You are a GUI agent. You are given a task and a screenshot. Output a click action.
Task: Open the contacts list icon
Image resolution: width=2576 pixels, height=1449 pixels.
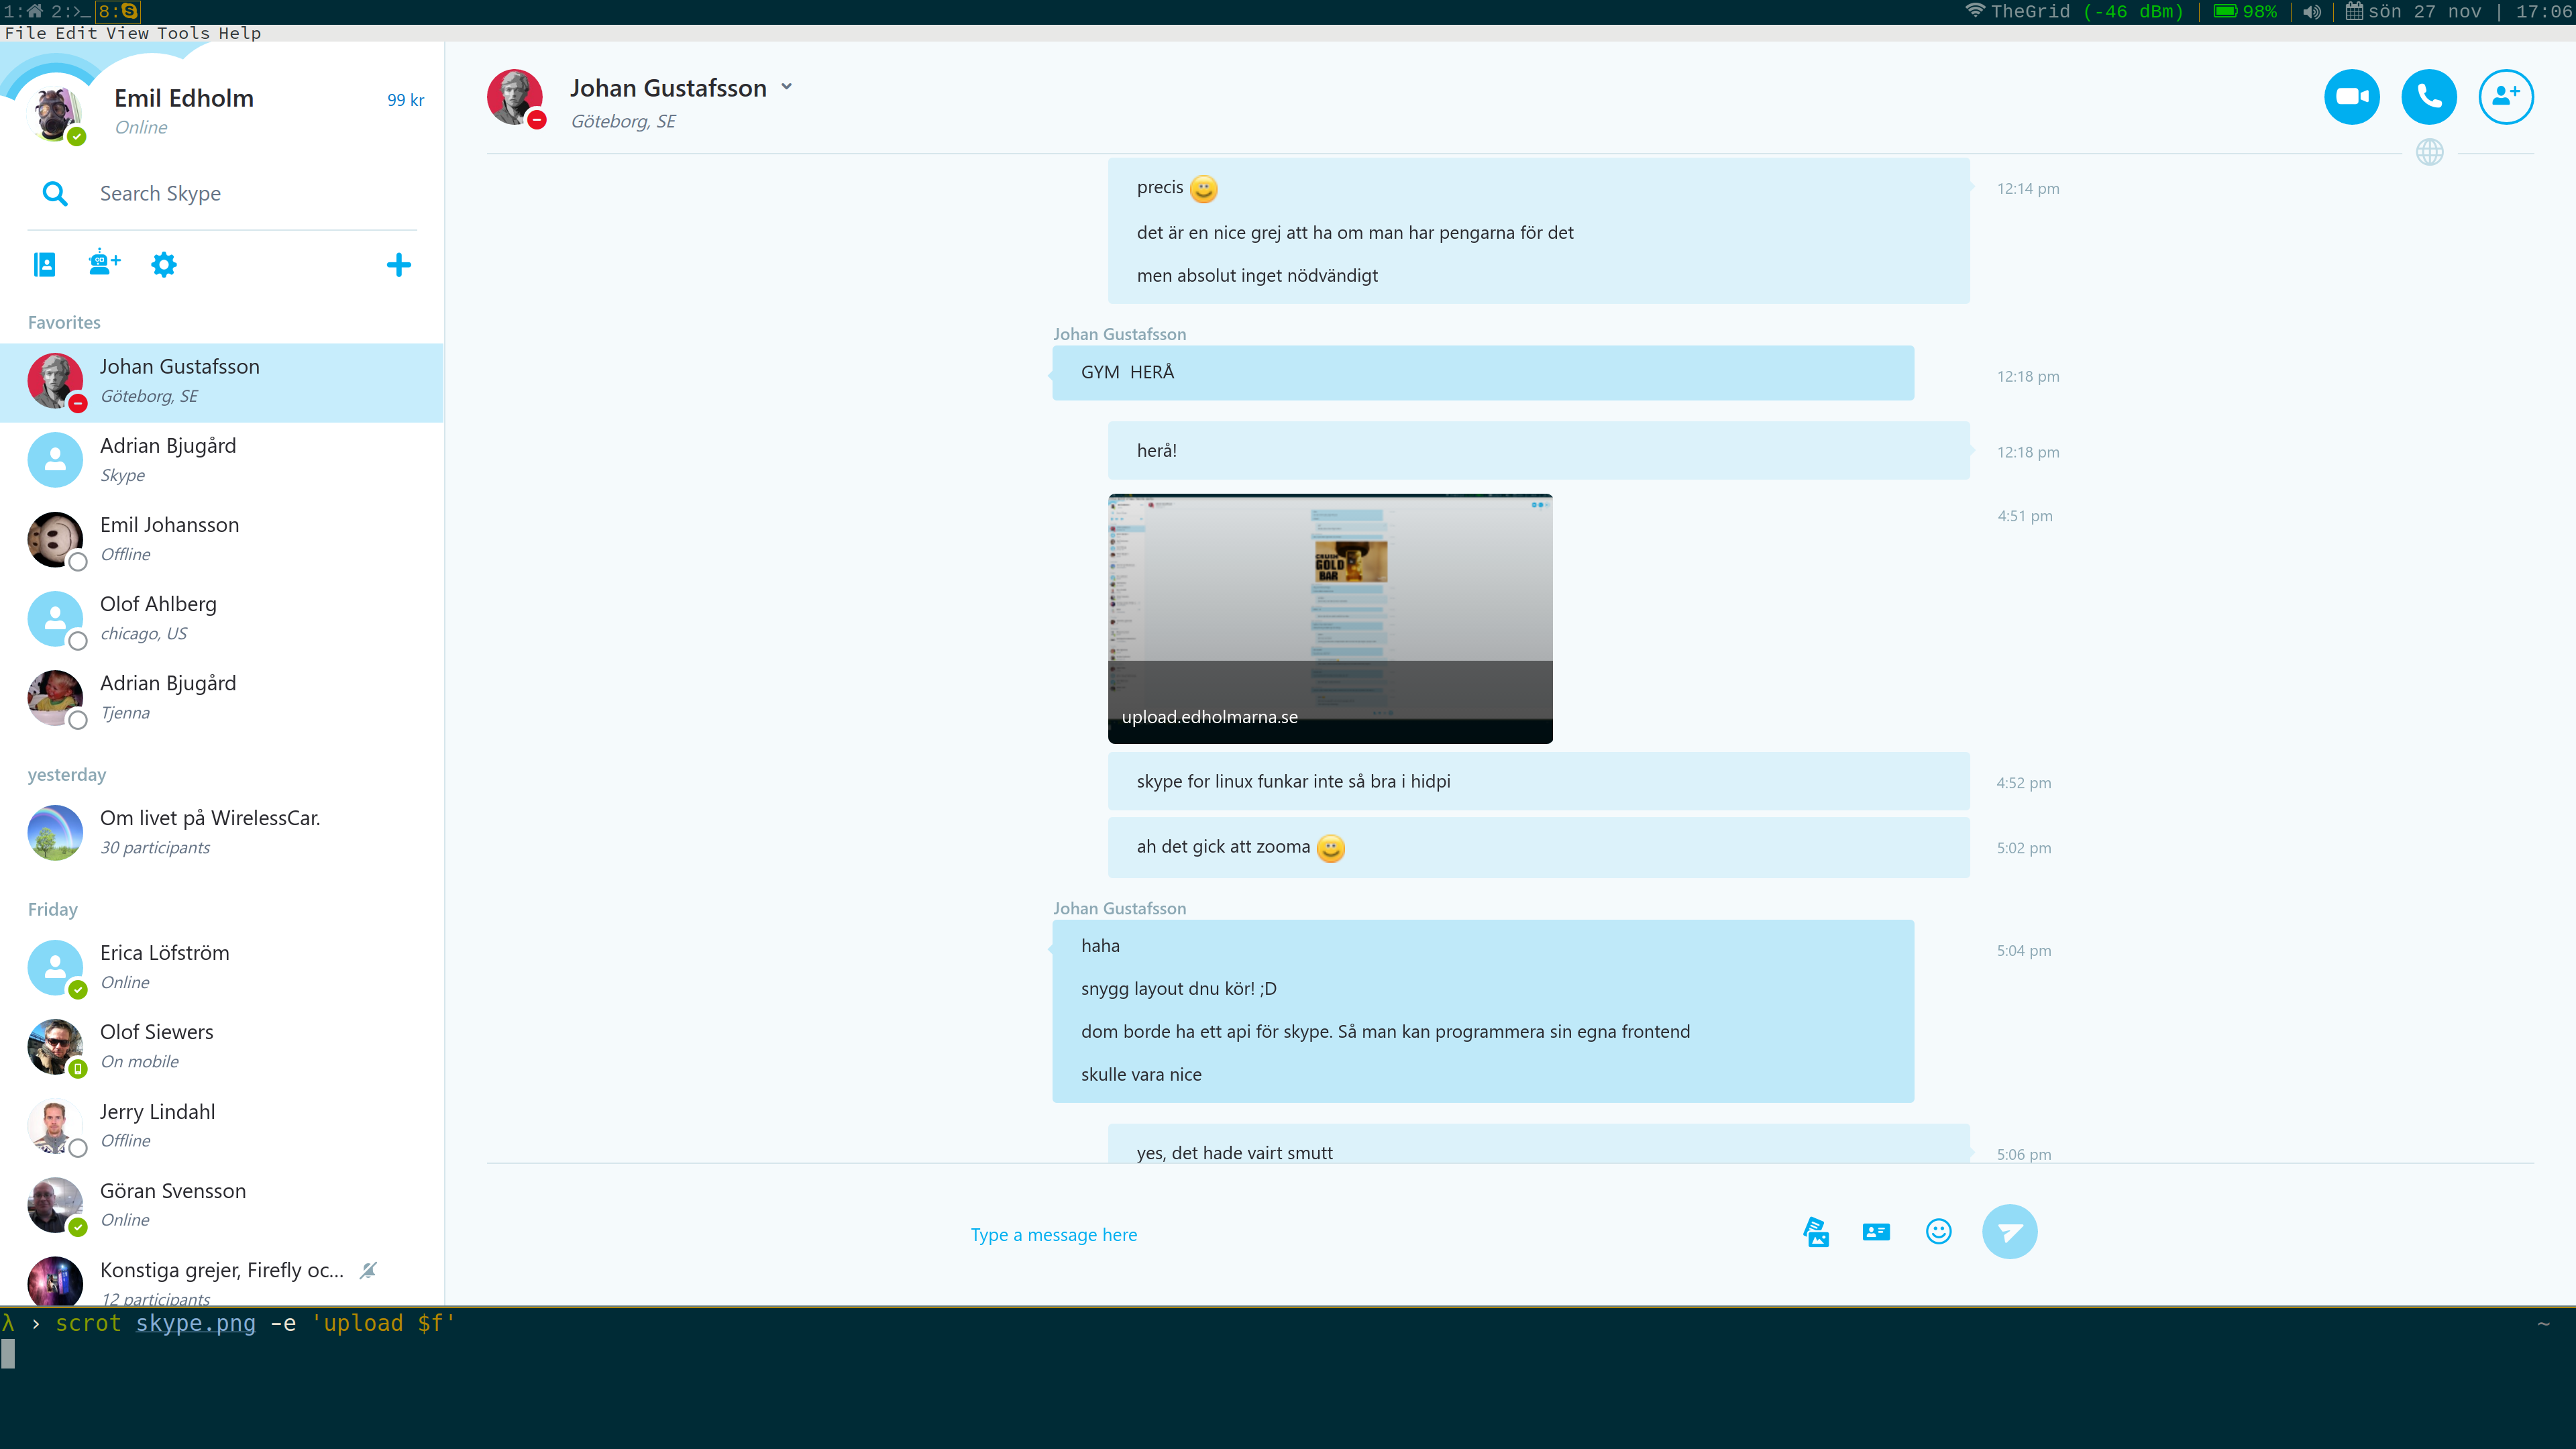click(45, 264)
